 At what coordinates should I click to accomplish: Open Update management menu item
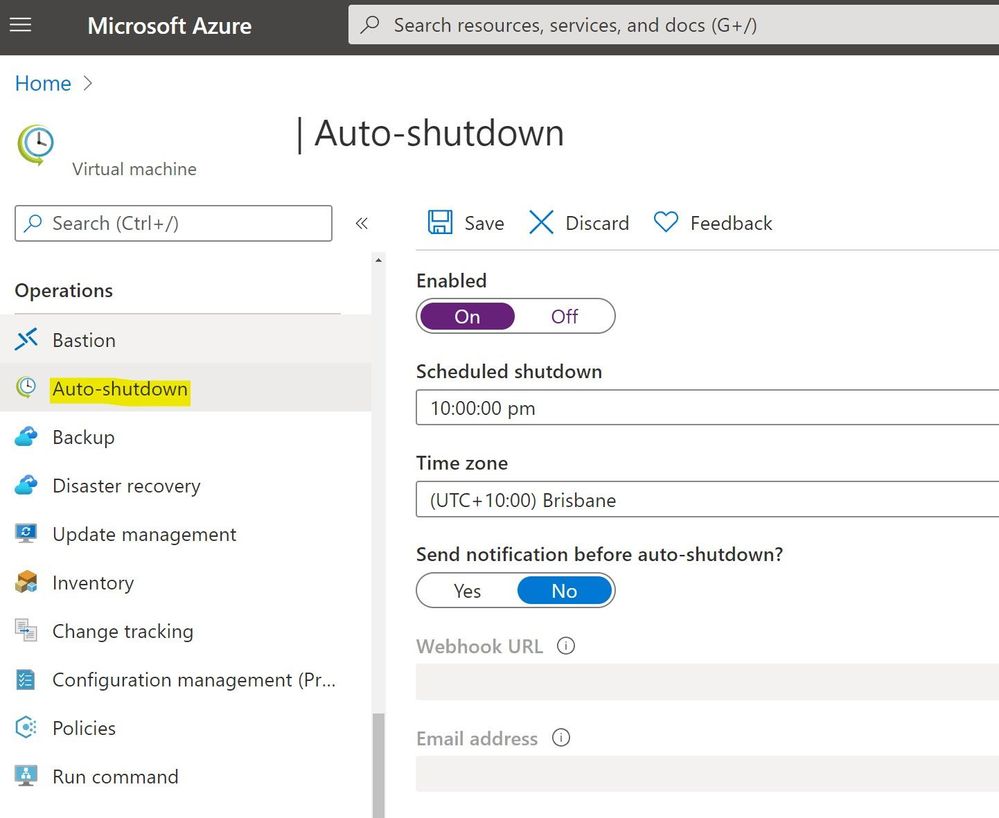coord(185,533)
